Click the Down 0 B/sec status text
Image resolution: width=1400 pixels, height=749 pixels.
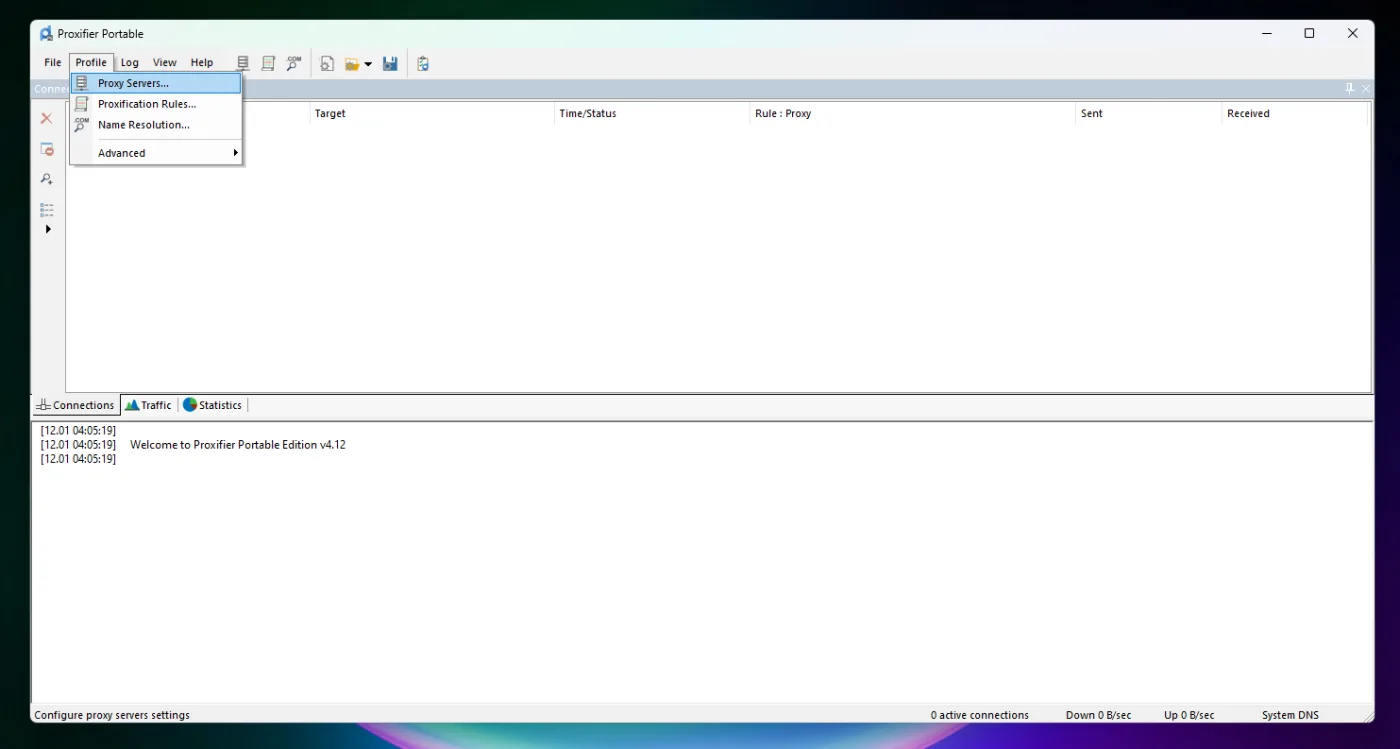1098,715
